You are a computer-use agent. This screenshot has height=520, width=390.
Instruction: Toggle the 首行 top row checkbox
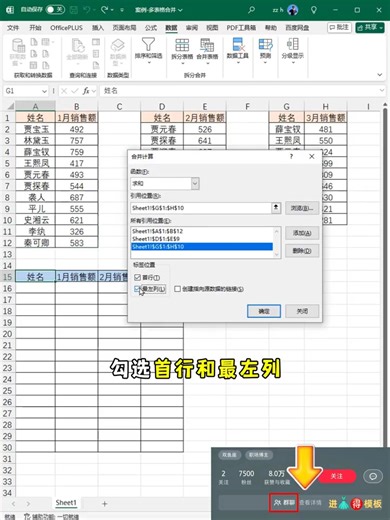tap(137, 277)
